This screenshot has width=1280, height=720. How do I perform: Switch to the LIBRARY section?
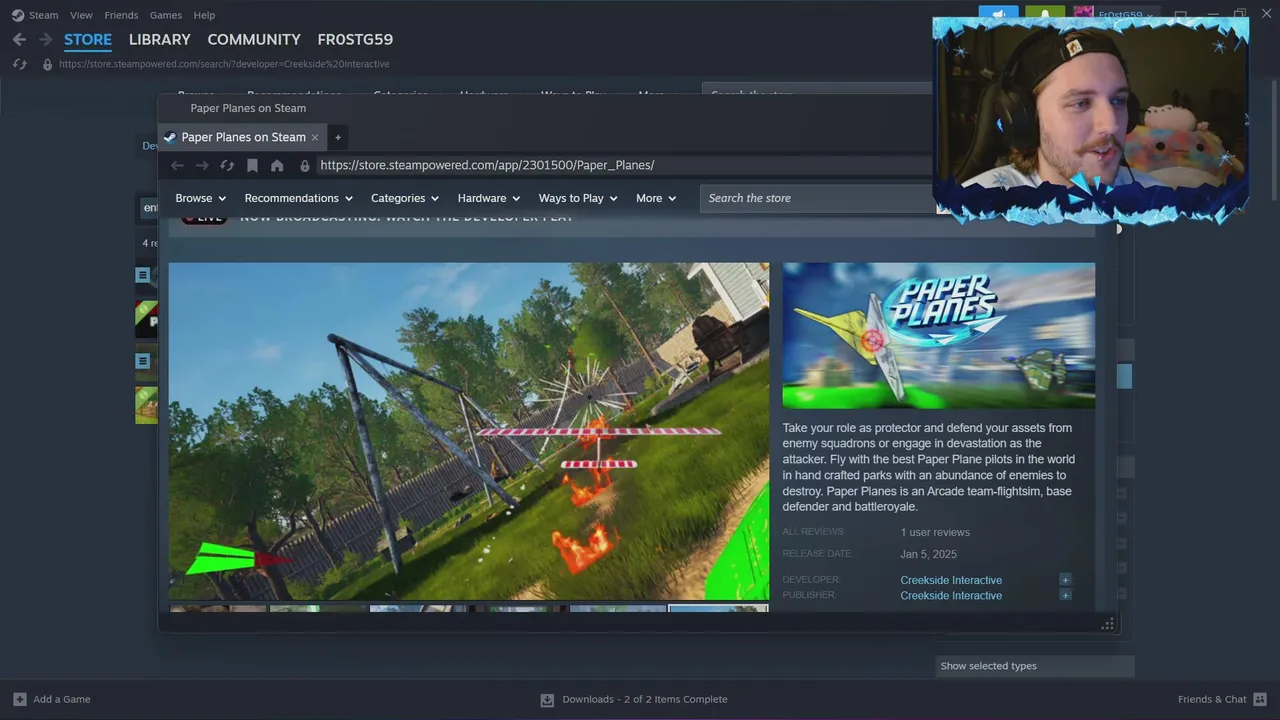(160, 39)
